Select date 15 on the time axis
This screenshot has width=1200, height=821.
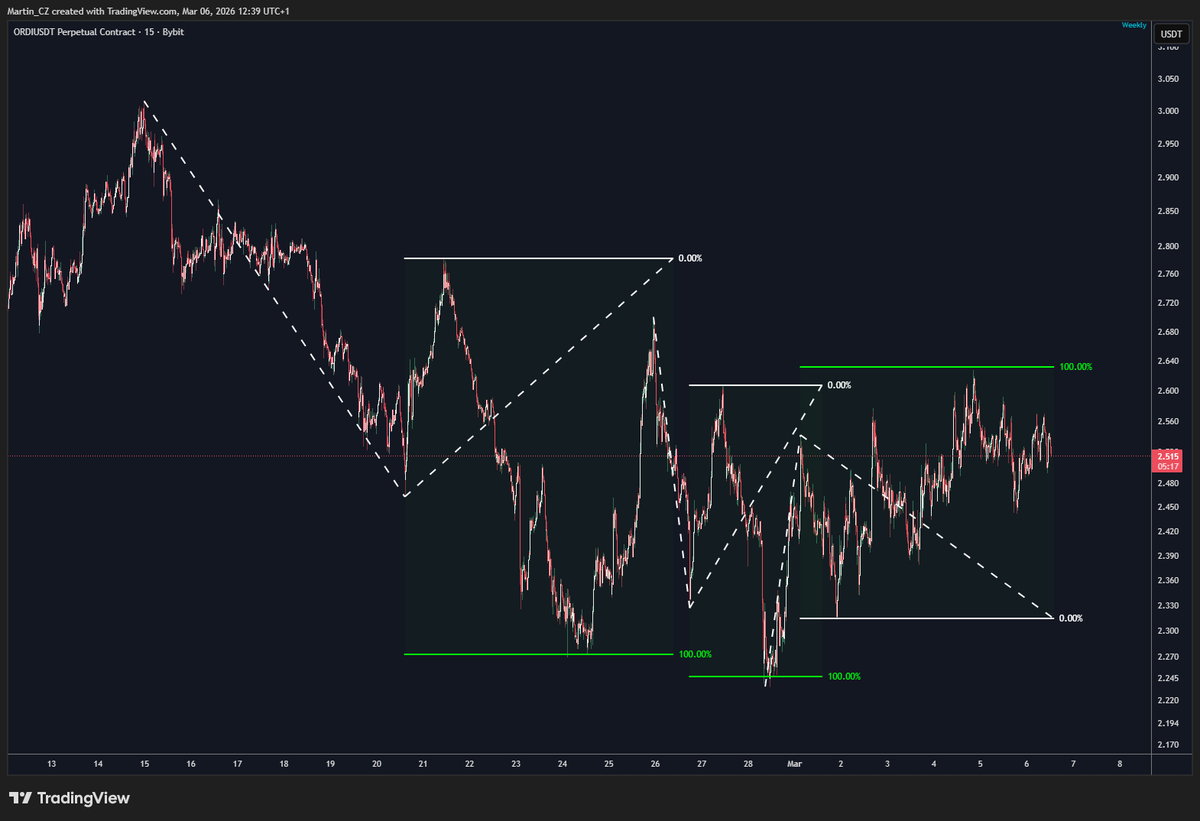[144, 764]
